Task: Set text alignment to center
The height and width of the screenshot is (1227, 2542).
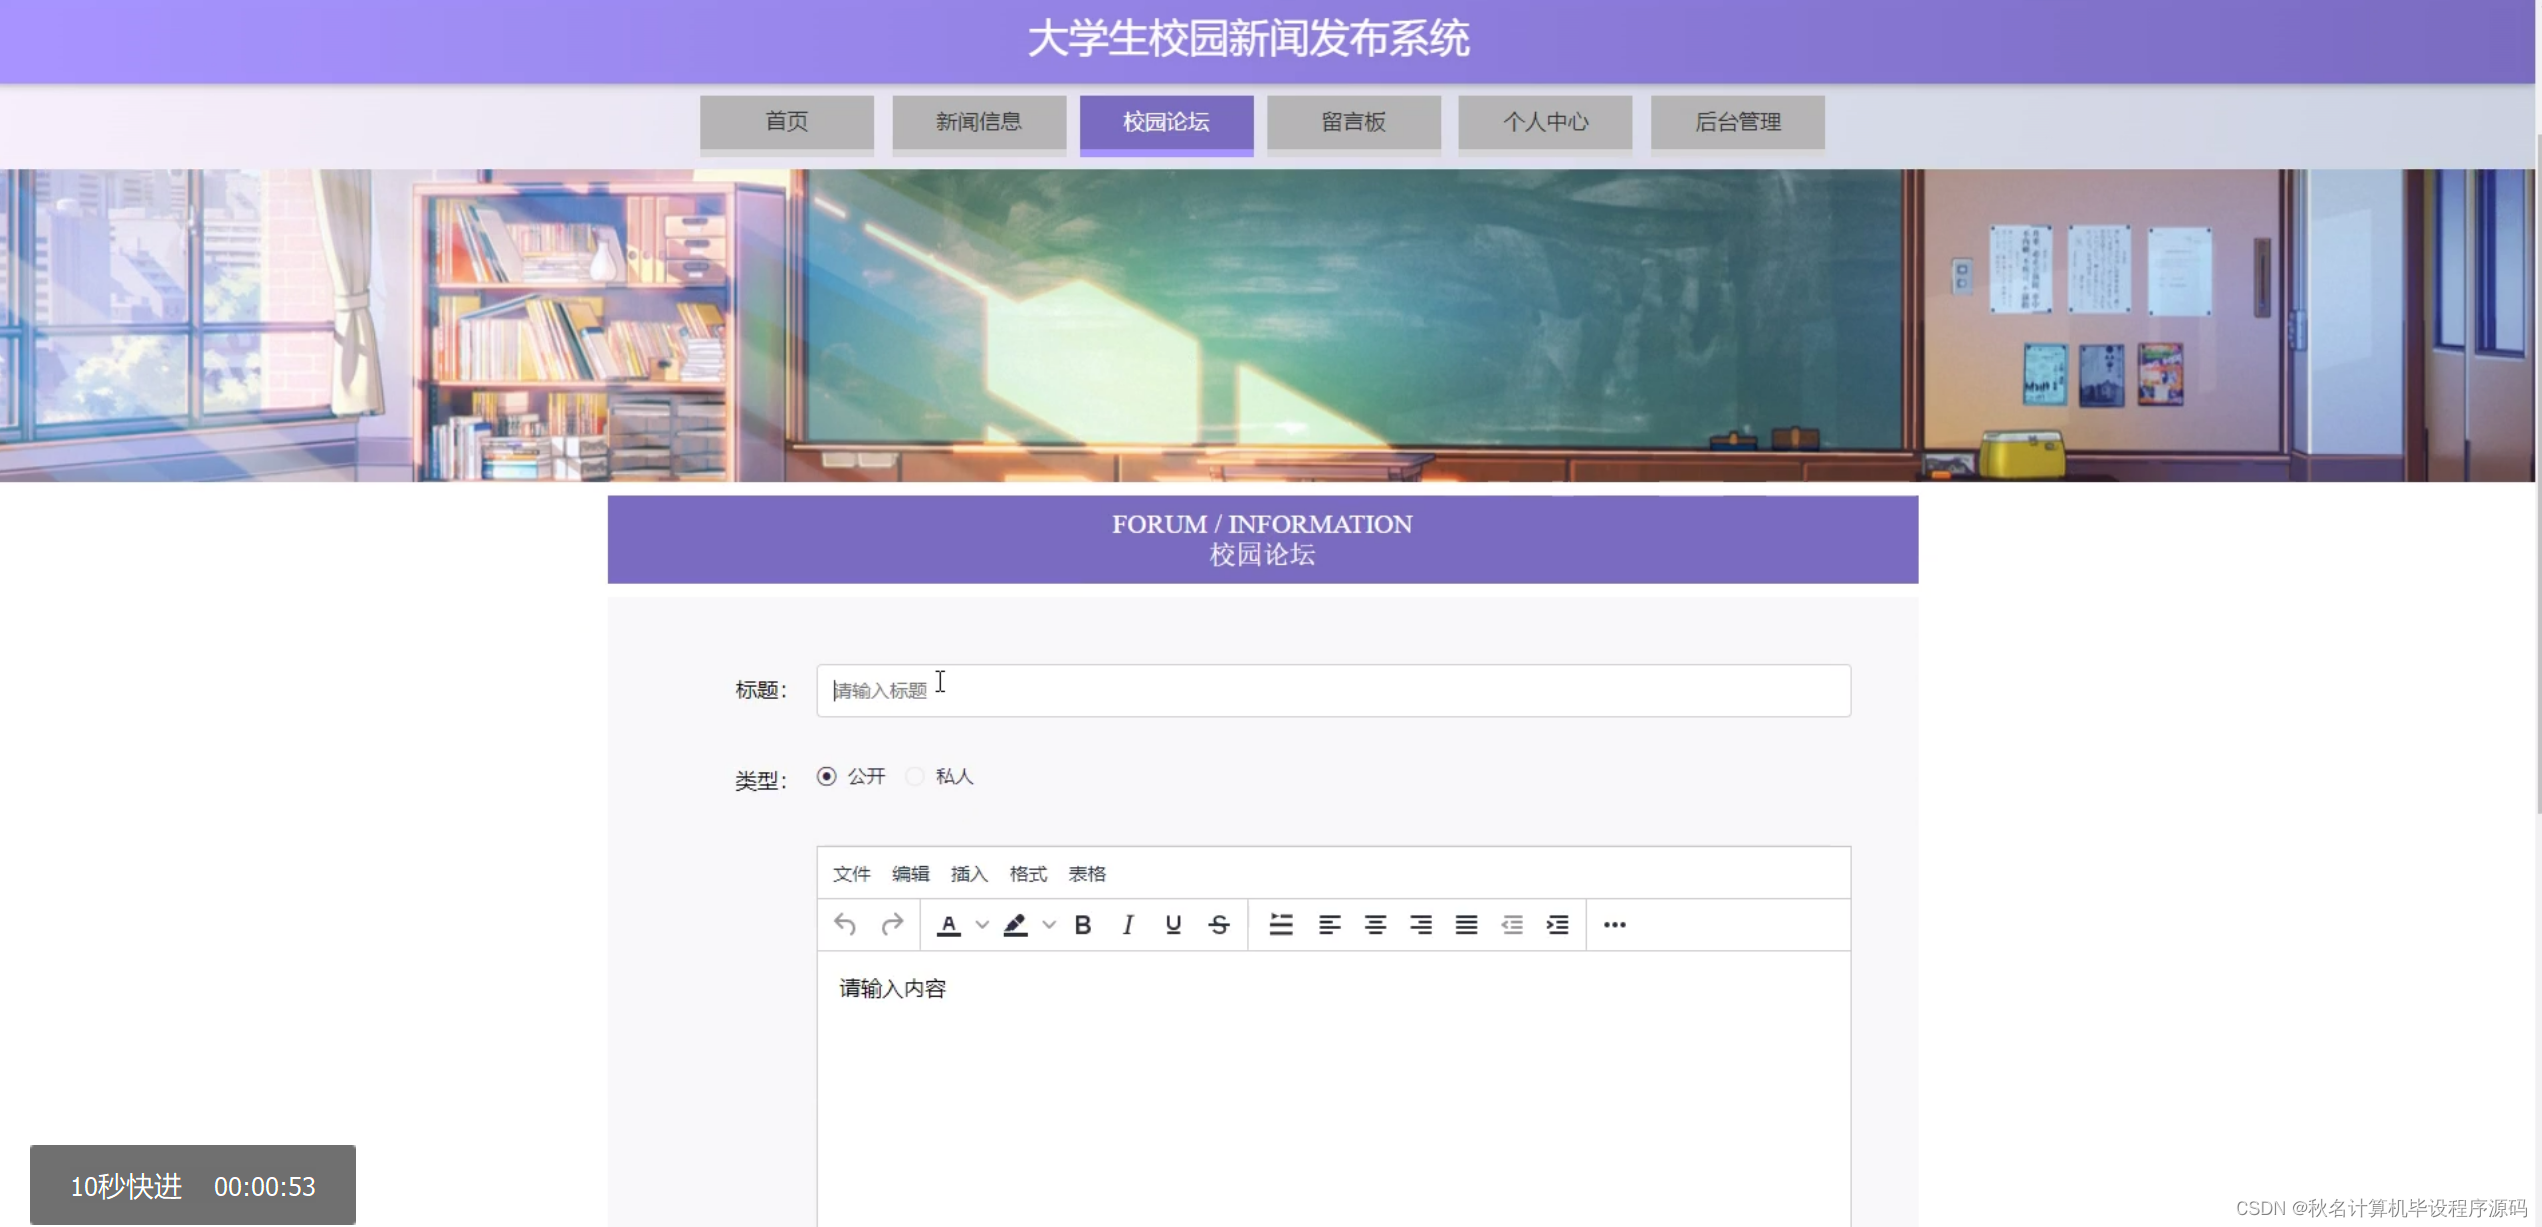Action: (x=1375, y=925)
